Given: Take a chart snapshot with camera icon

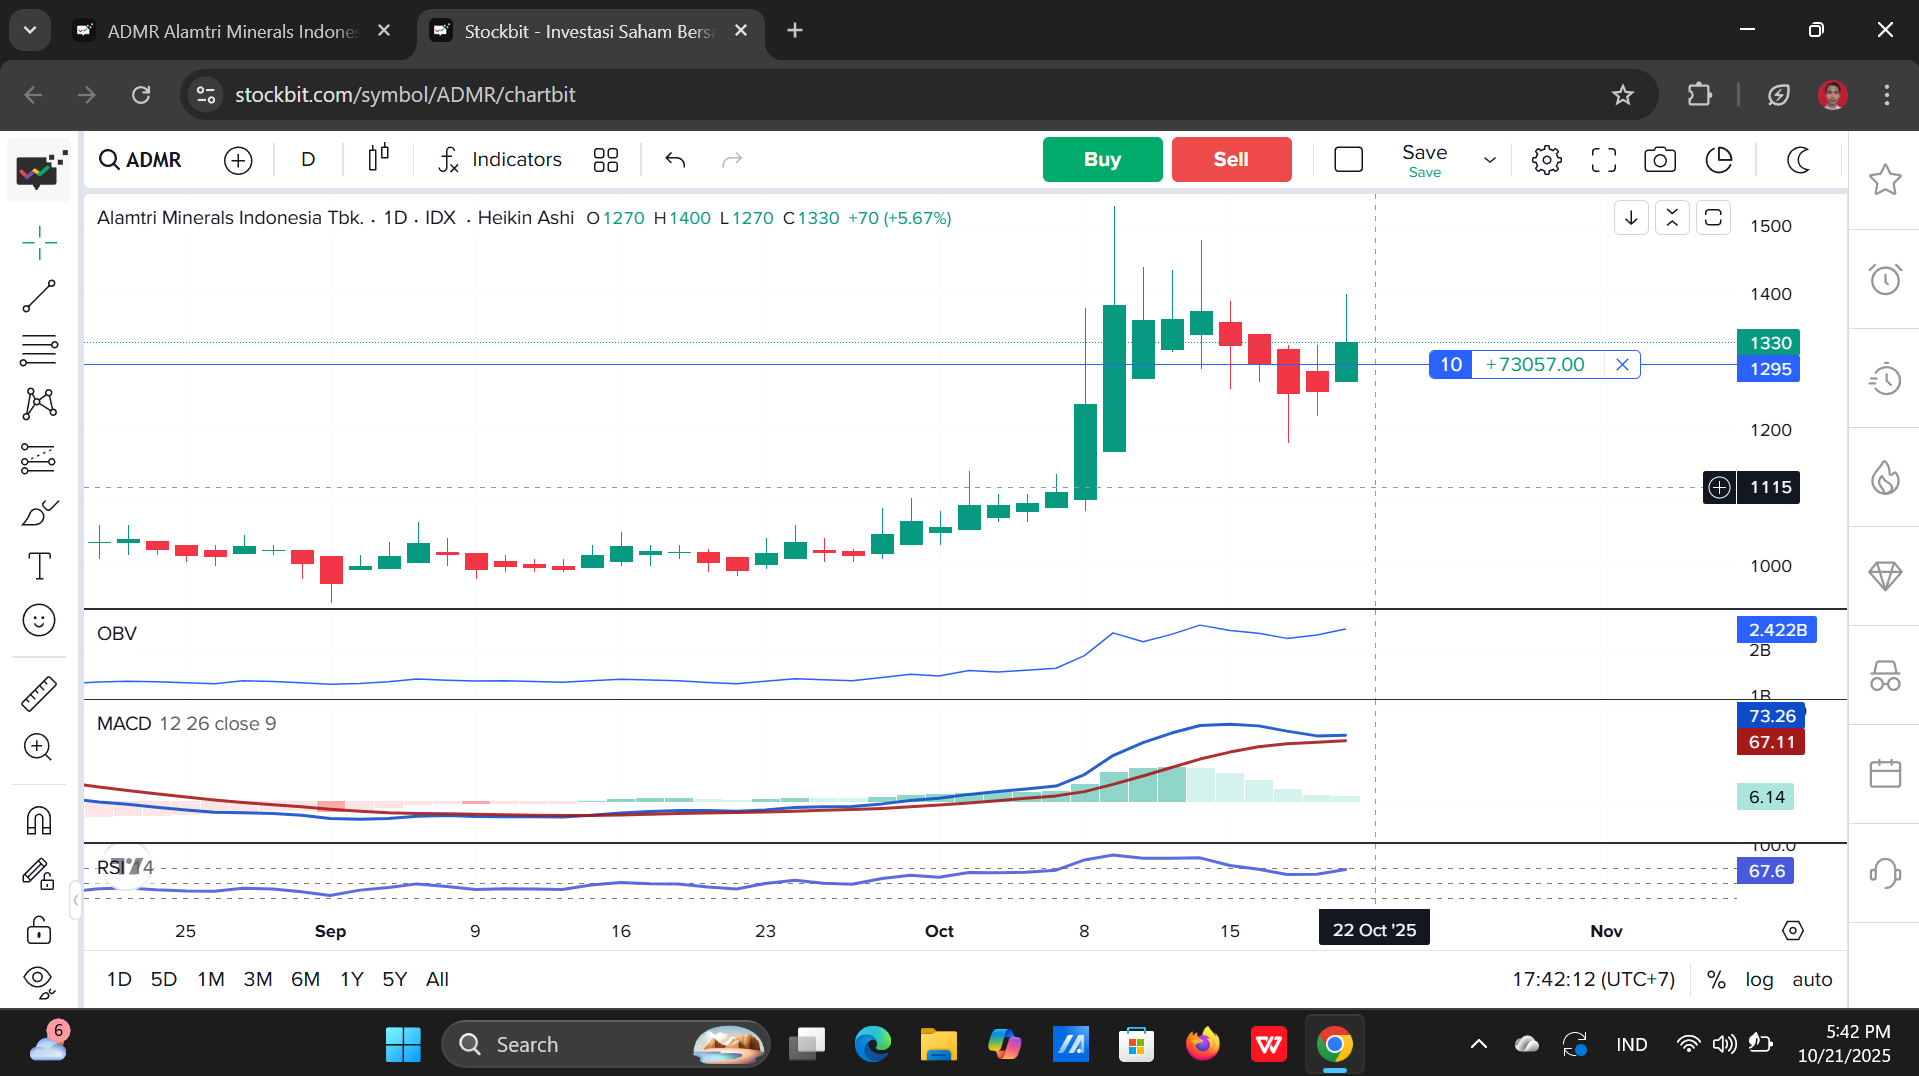Looking at the screenshot, I should coord(1660,160).
